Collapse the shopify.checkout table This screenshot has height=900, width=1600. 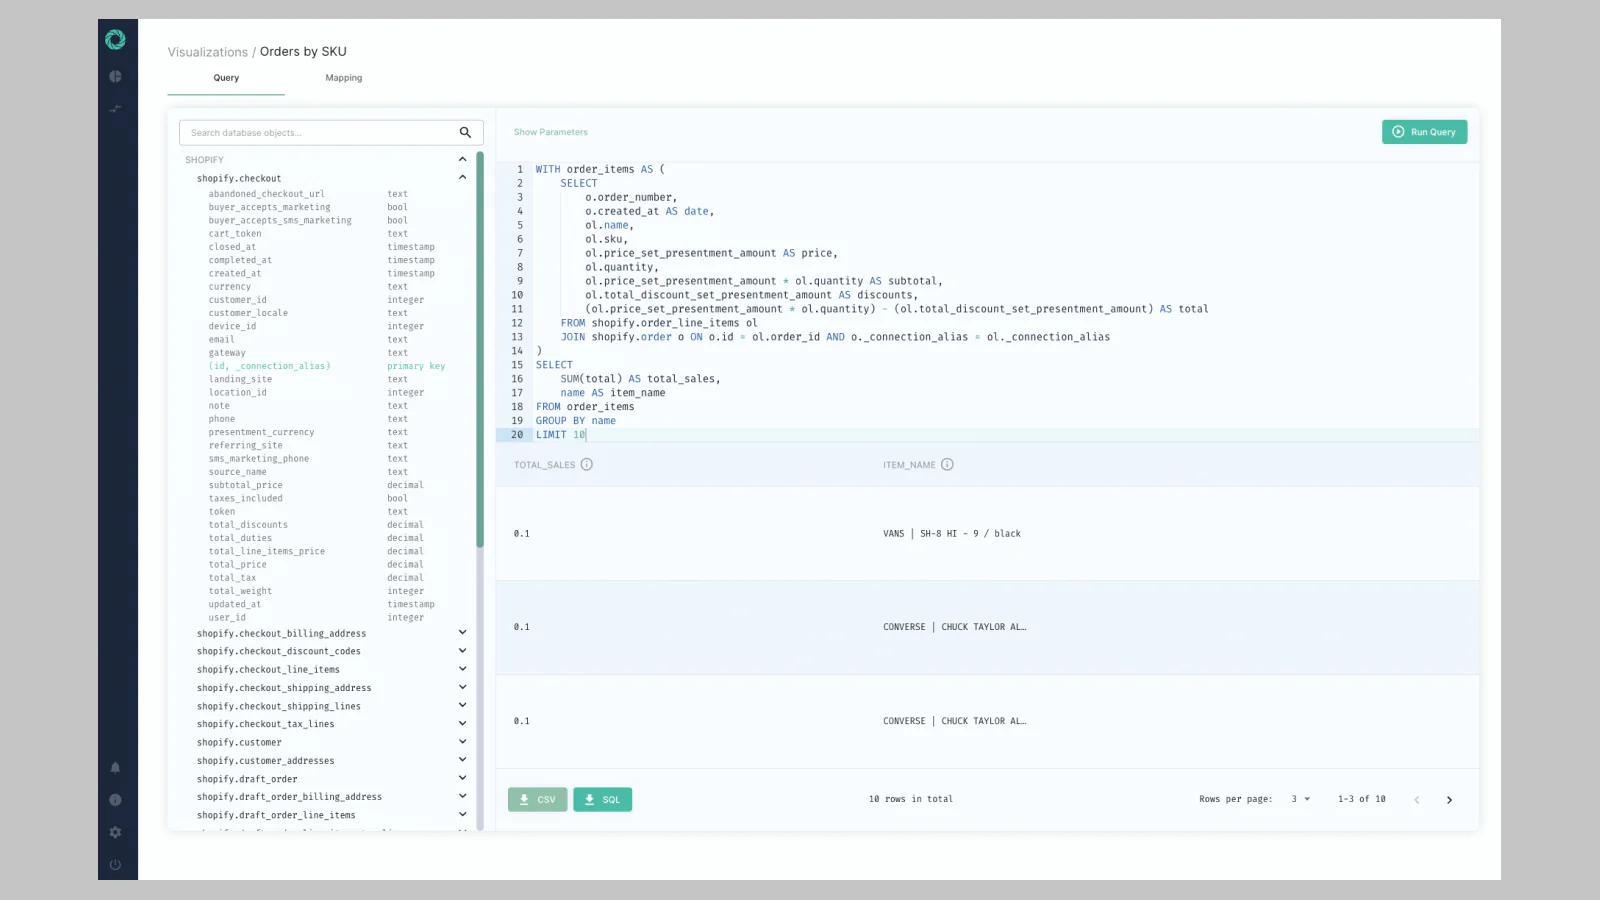(462, 178)
